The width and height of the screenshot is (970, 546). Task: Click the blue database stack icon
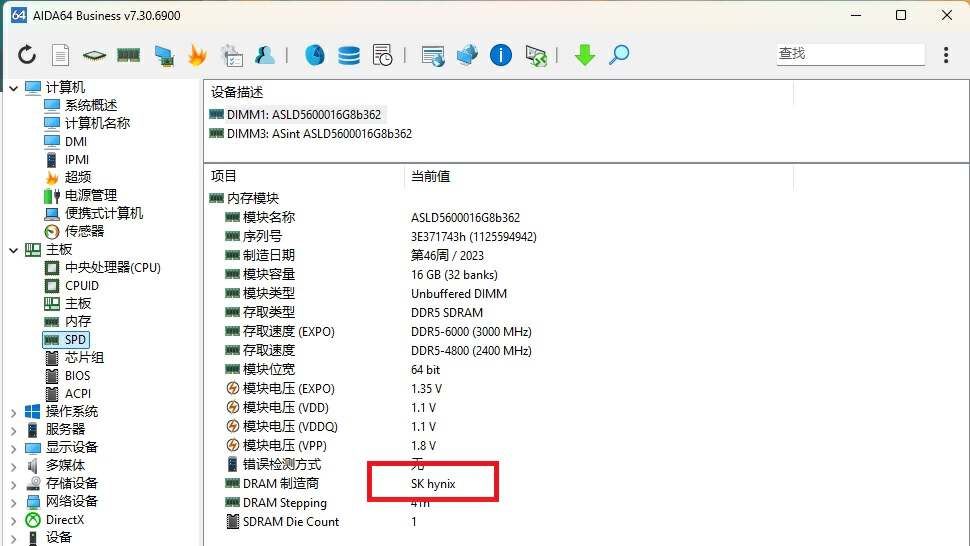349,55
